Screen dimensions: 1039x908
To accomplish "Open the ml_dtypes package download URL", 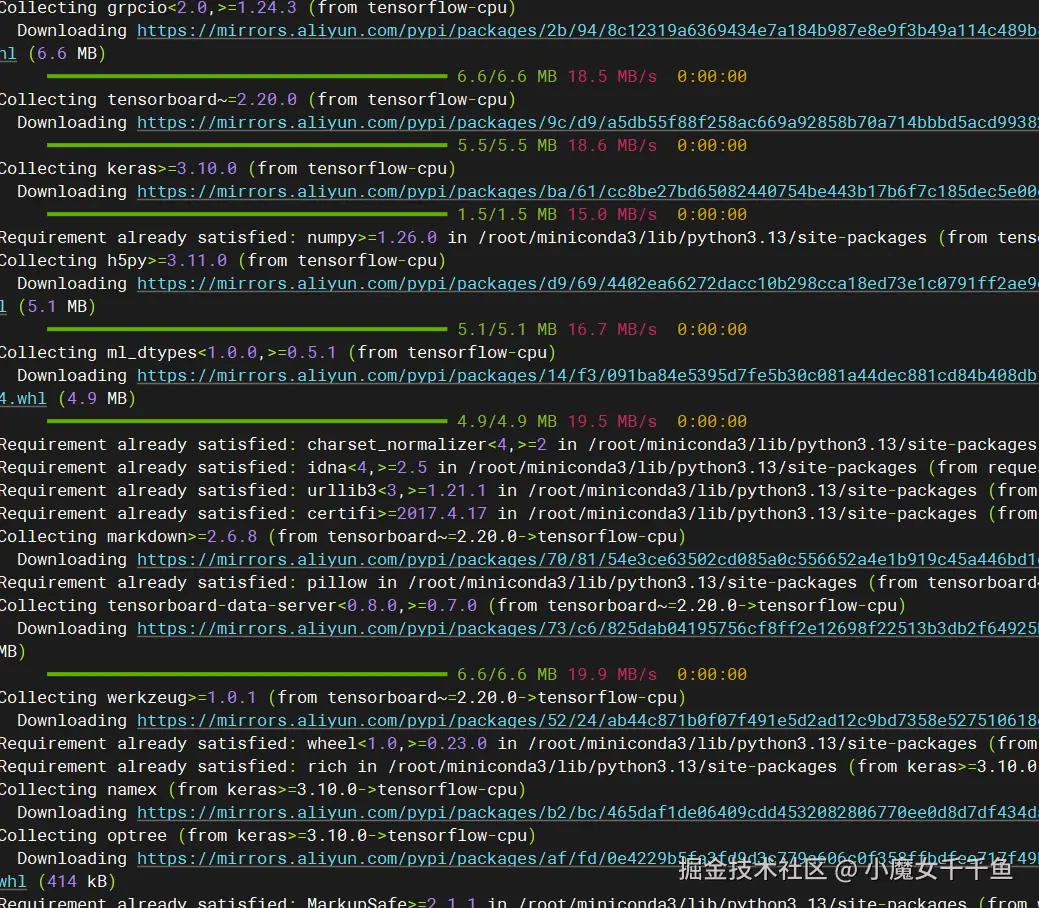I will click(x=588, y=376).
